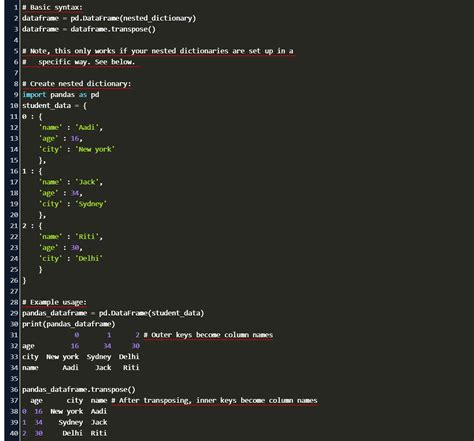This screenshot has height=441, width=474.
Task: Click the 'Sydney' string on line 19
Action: 91,204
